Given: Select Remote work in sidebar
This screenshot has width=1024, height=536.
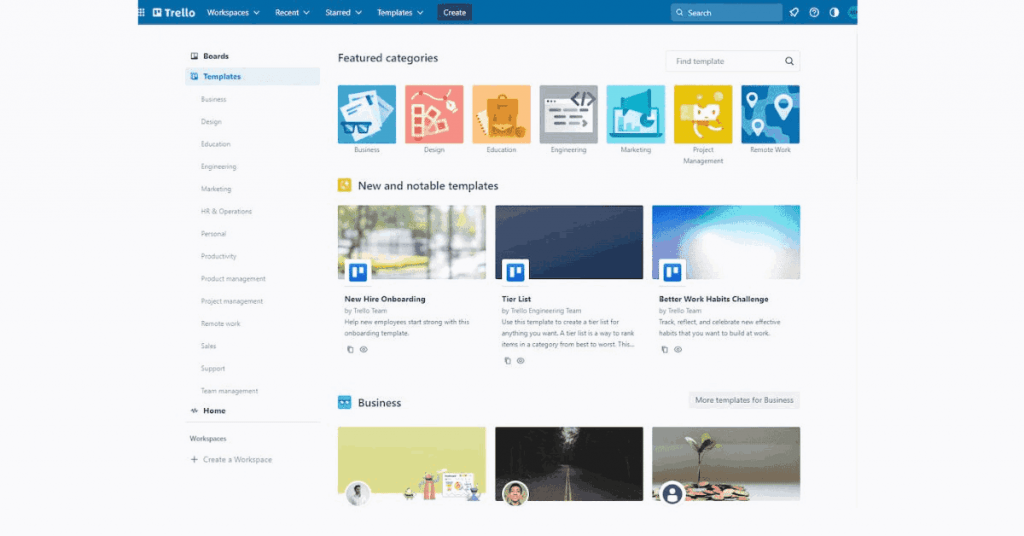Looking at the screenshot, I should pos(221,324).
